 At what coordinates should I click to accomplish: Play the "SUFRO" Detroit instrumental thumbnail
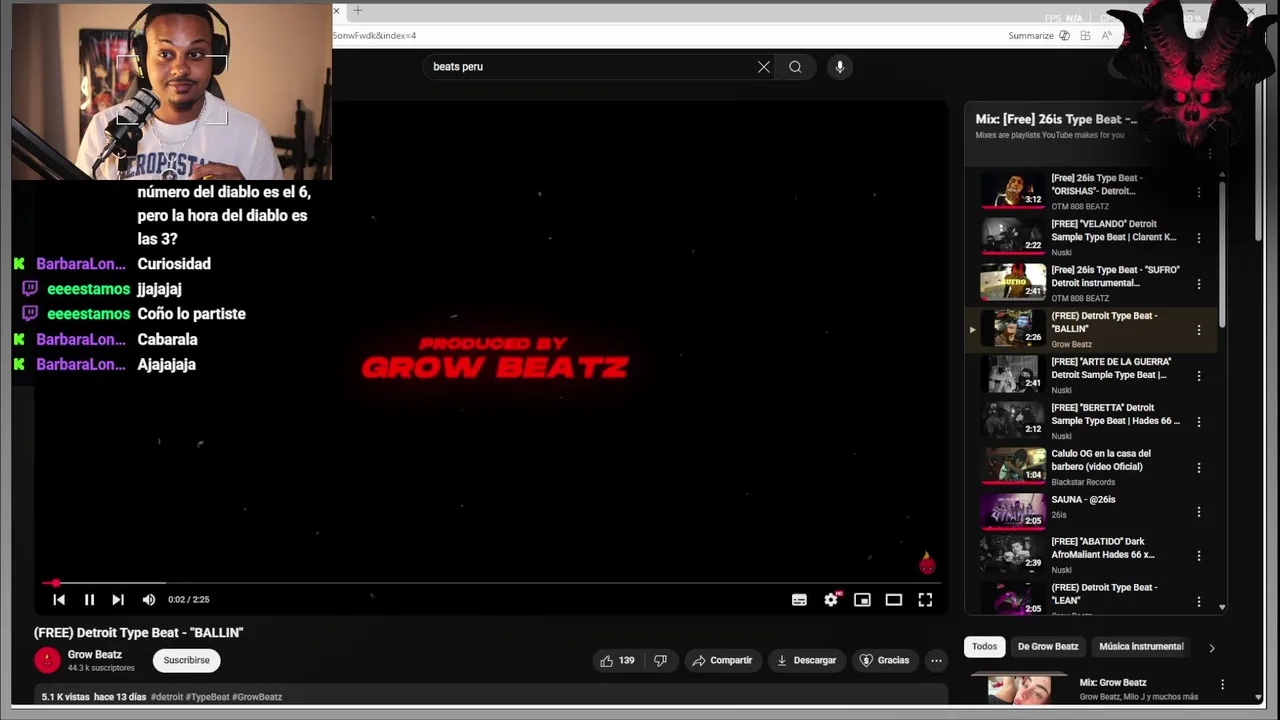(x=1013, y=282)
